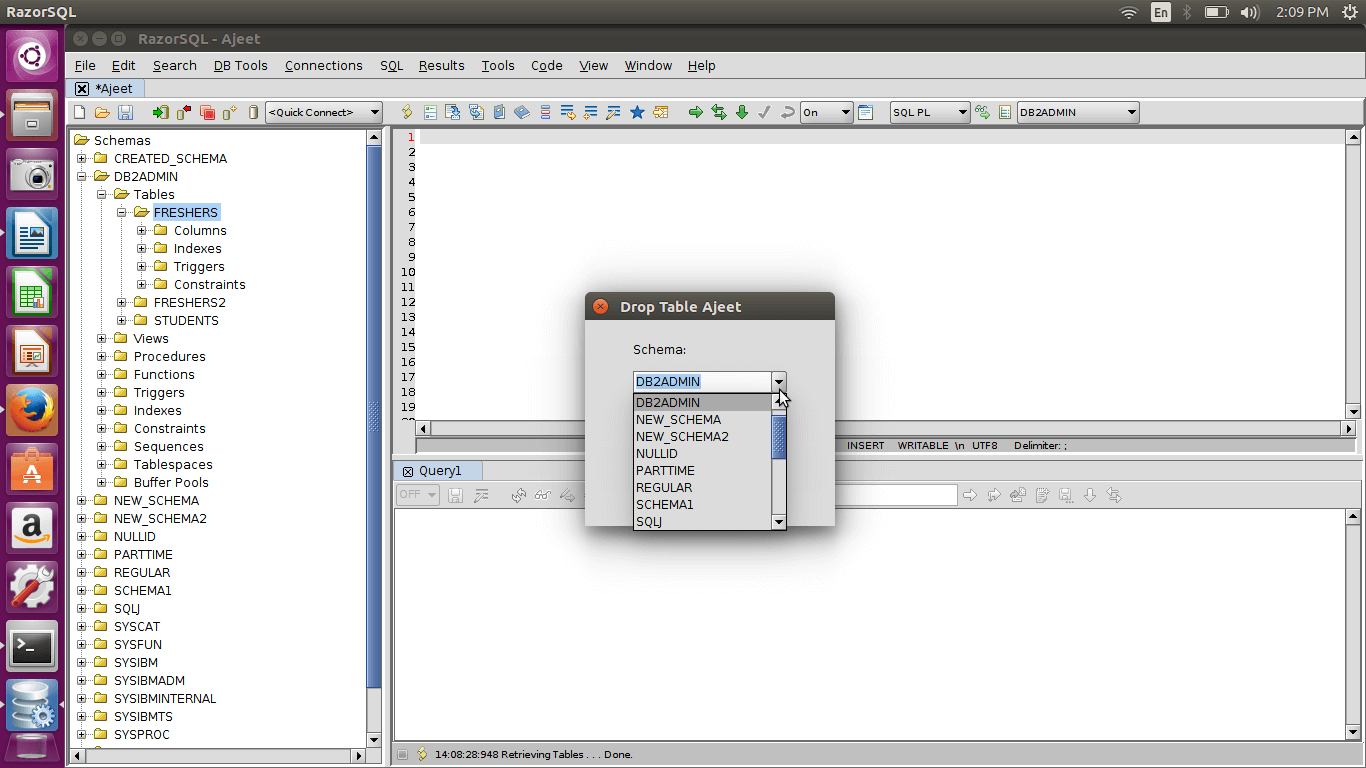This screenshot has height=768, width=1366.
Task: Open Firefox from the Ubuntu launcher
Action: point(33,410)
